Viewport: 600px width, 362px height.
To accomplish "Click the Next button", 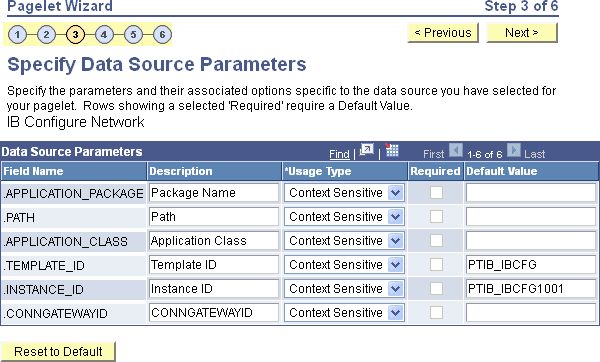I will click(x=522, y=33).
